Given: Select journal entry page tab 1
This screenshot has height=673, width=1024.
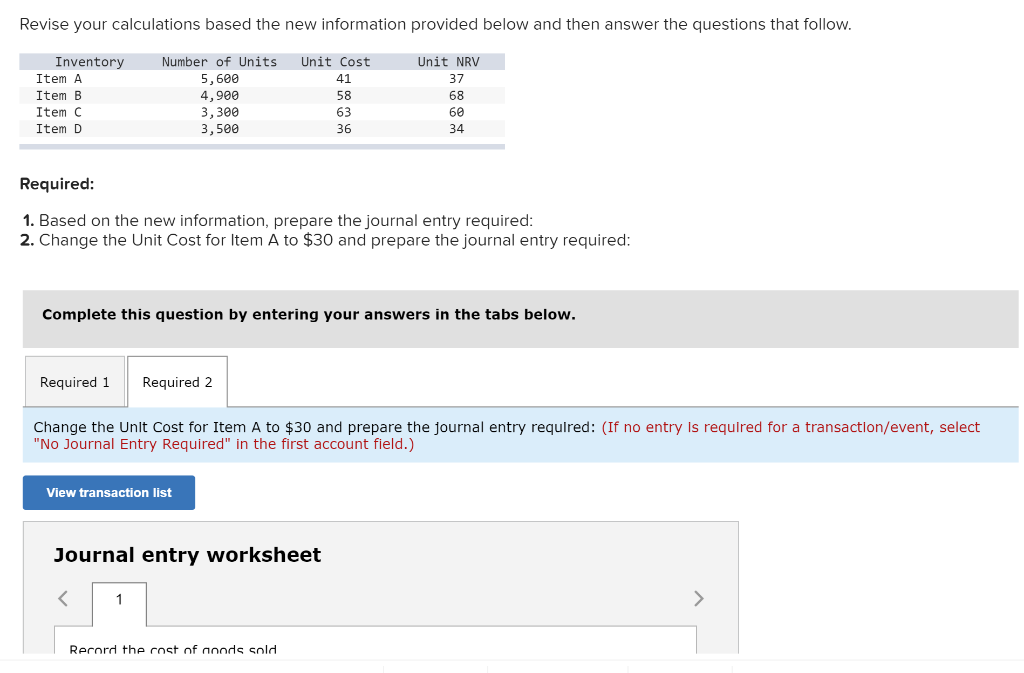Looking at the screenshot, I should click(119, 598).
